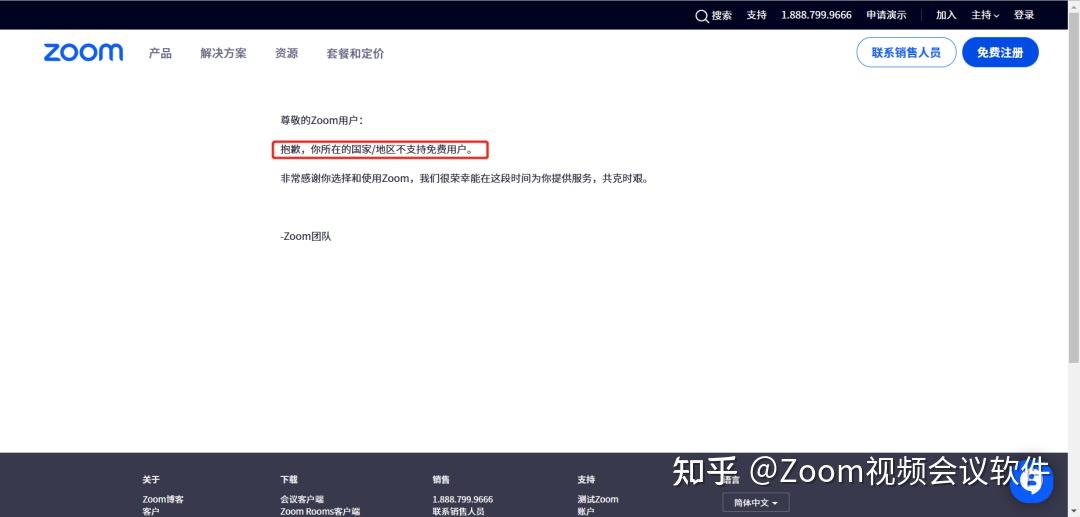
Task: Click the 支持 footer heading
Action: coord(586,479)
